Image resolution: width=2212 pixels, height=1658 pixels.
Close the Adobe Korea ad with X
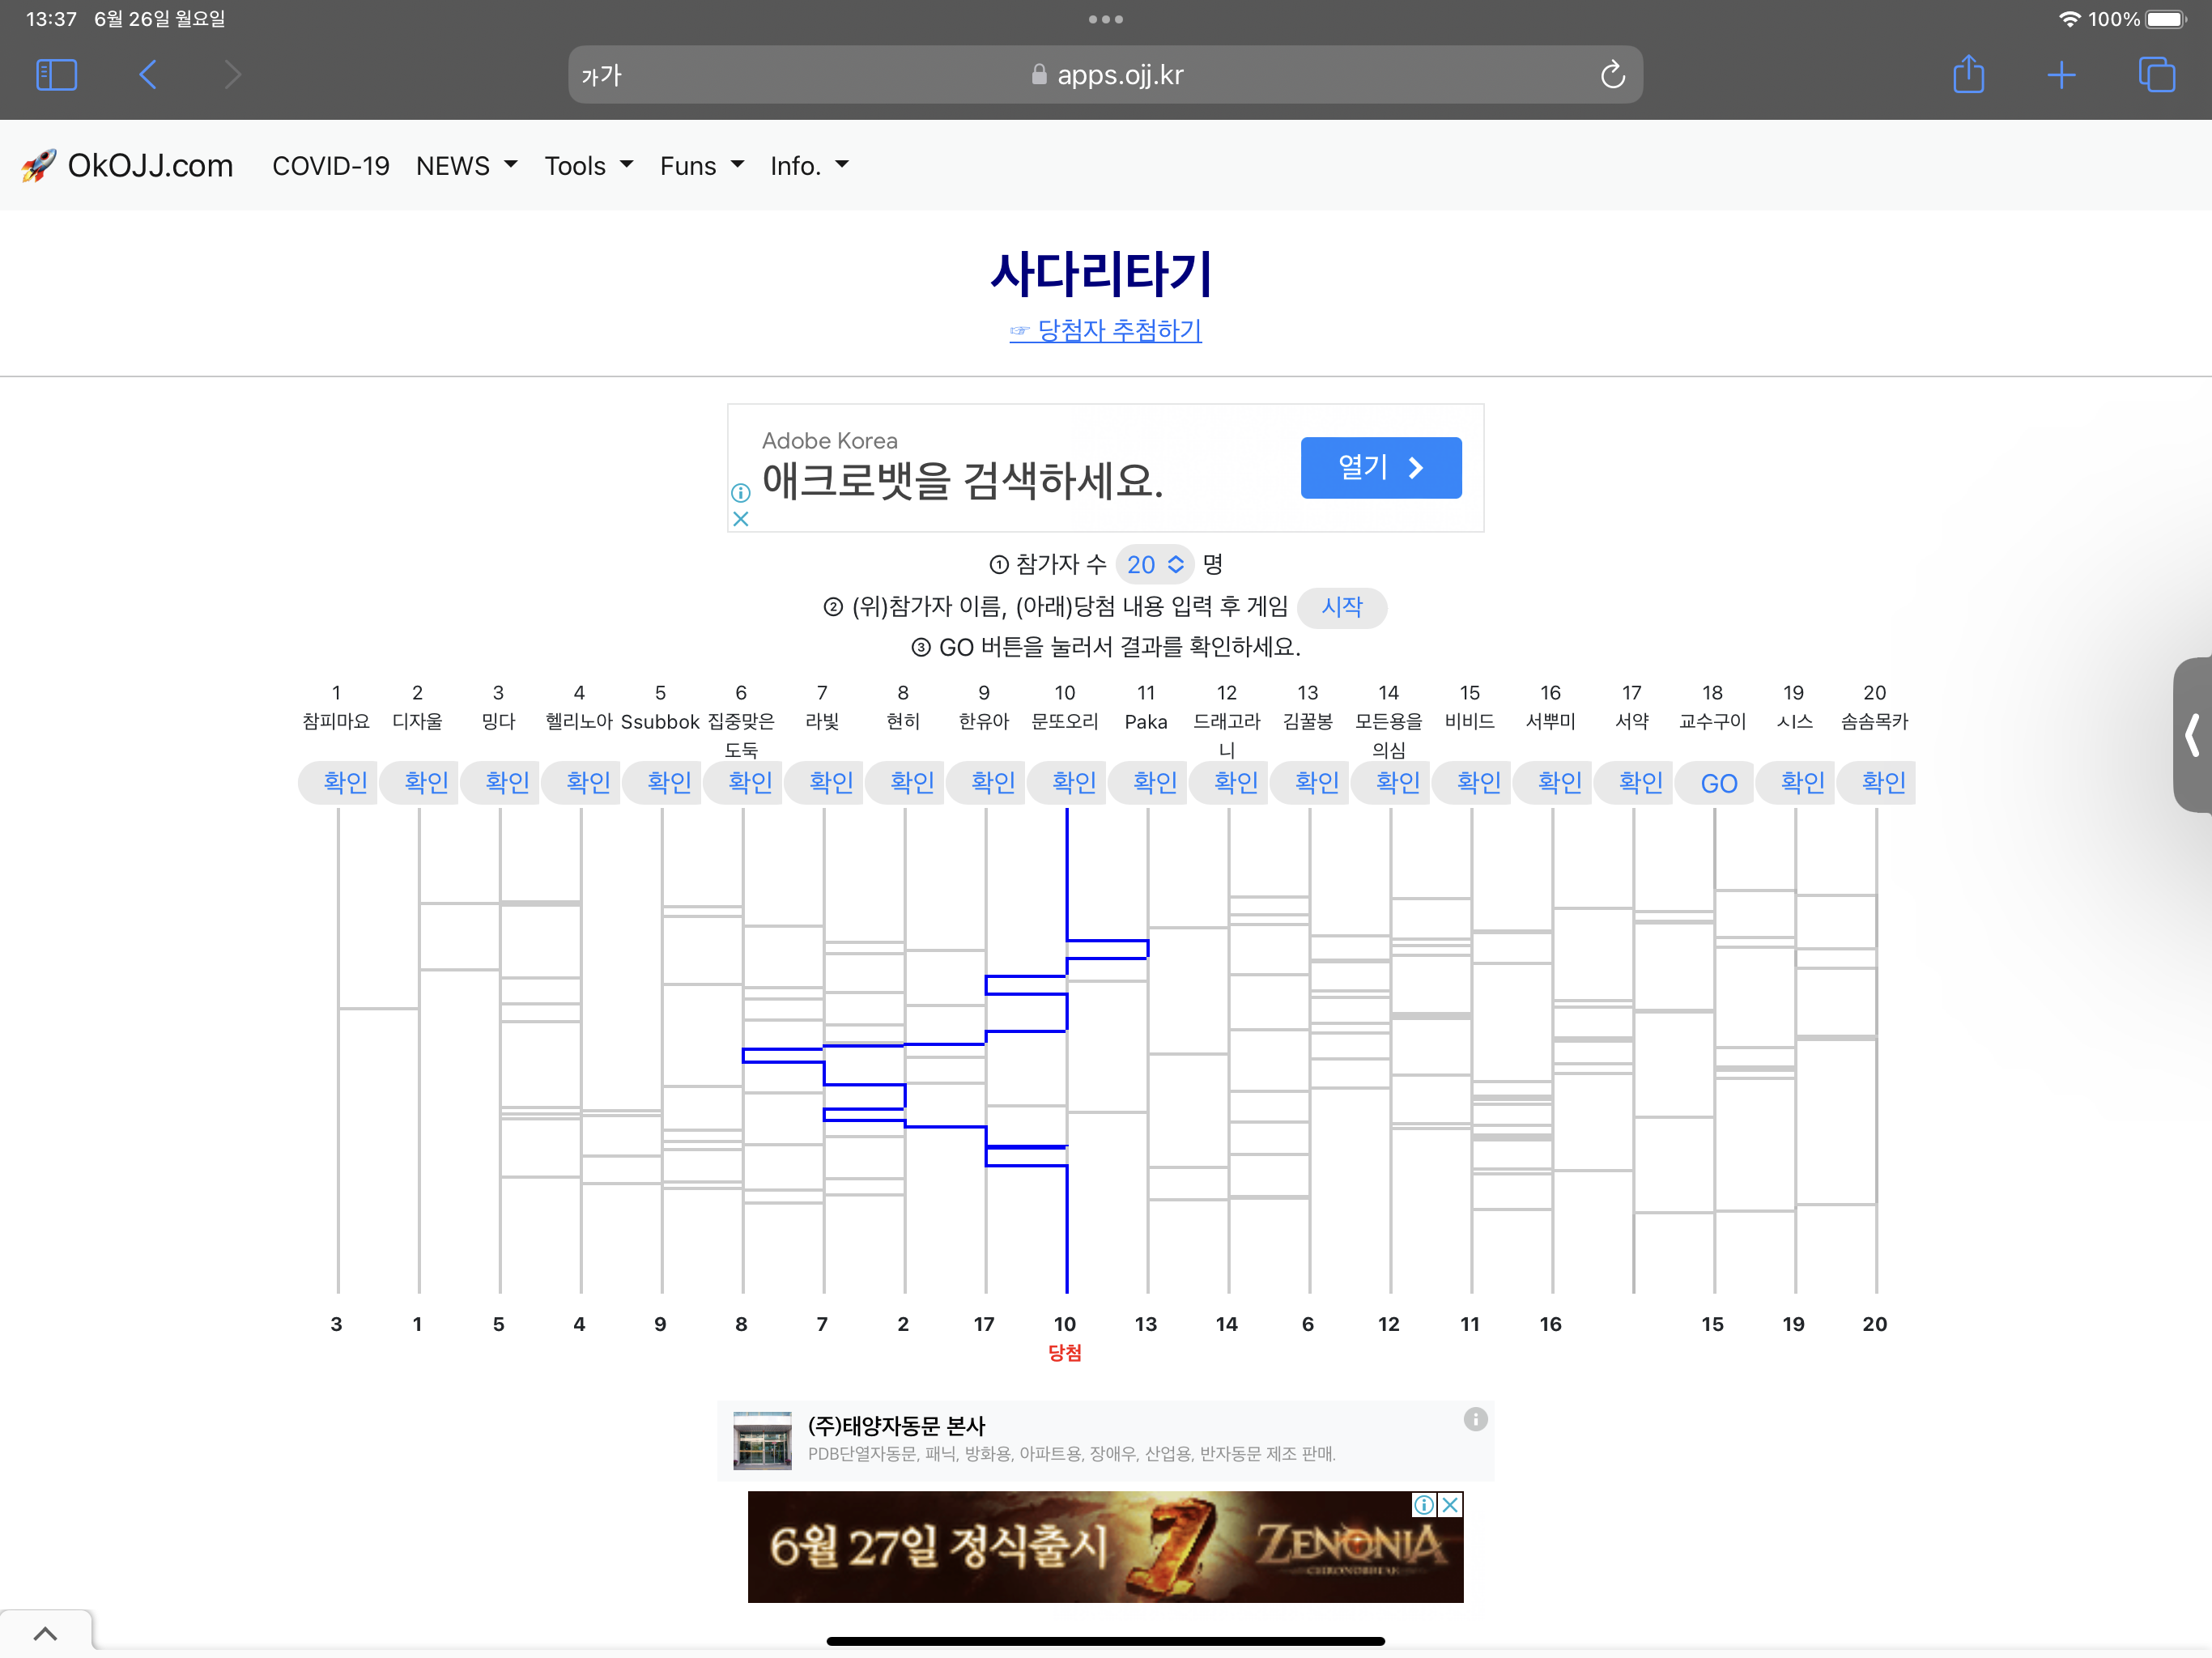(x=741, y=519)
